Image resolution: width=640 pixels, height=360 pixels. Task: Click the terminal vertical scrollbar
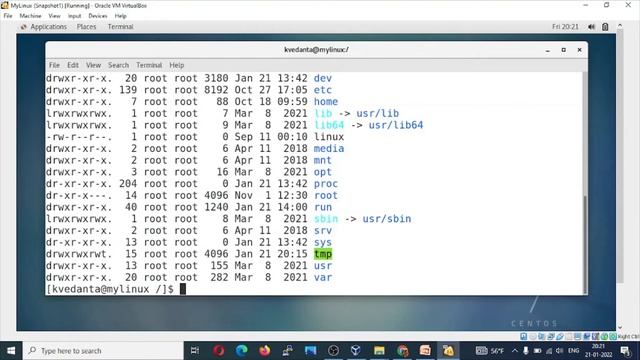pos(585,244)
